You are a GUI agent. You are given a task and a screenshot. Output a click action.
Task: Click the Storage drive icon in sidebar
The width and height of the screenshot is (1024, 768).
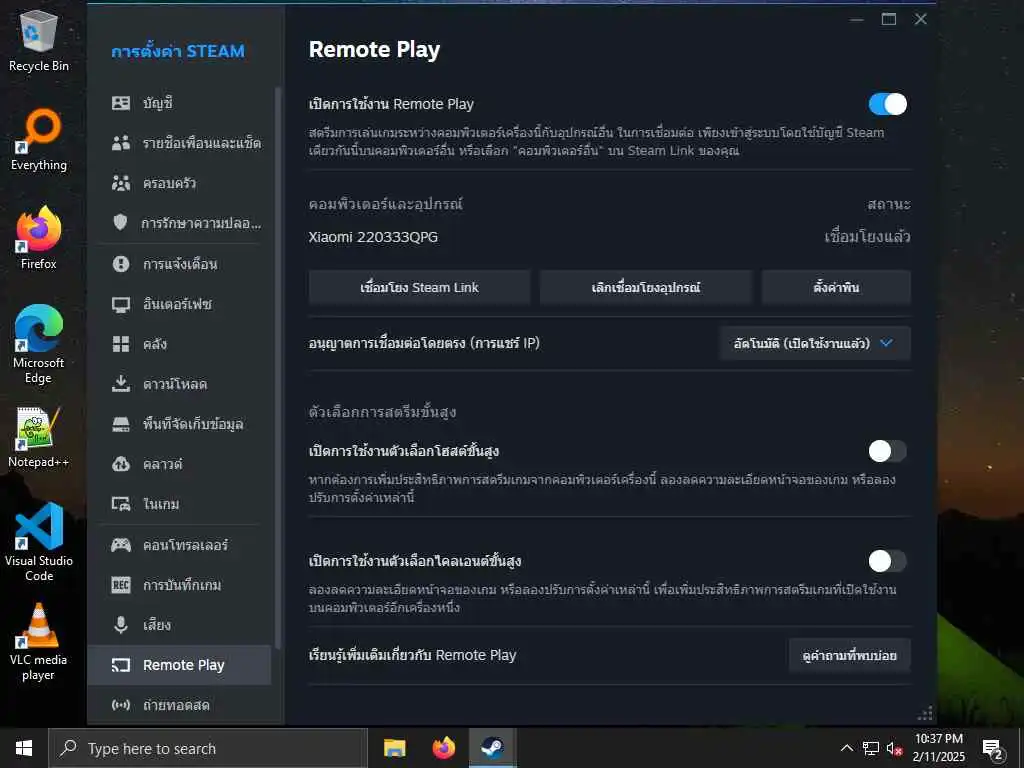click(x=121, y=424)
